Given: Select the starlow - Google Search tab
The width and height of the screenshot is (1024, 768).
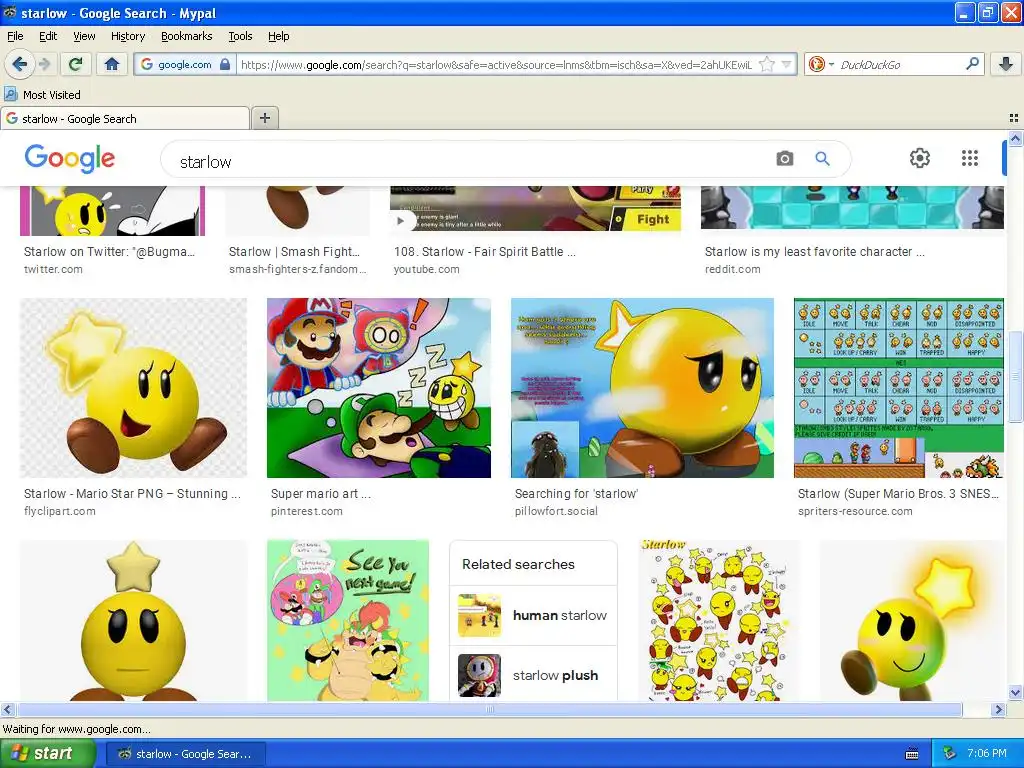Looking at the screenshot, I should (125, 118).
